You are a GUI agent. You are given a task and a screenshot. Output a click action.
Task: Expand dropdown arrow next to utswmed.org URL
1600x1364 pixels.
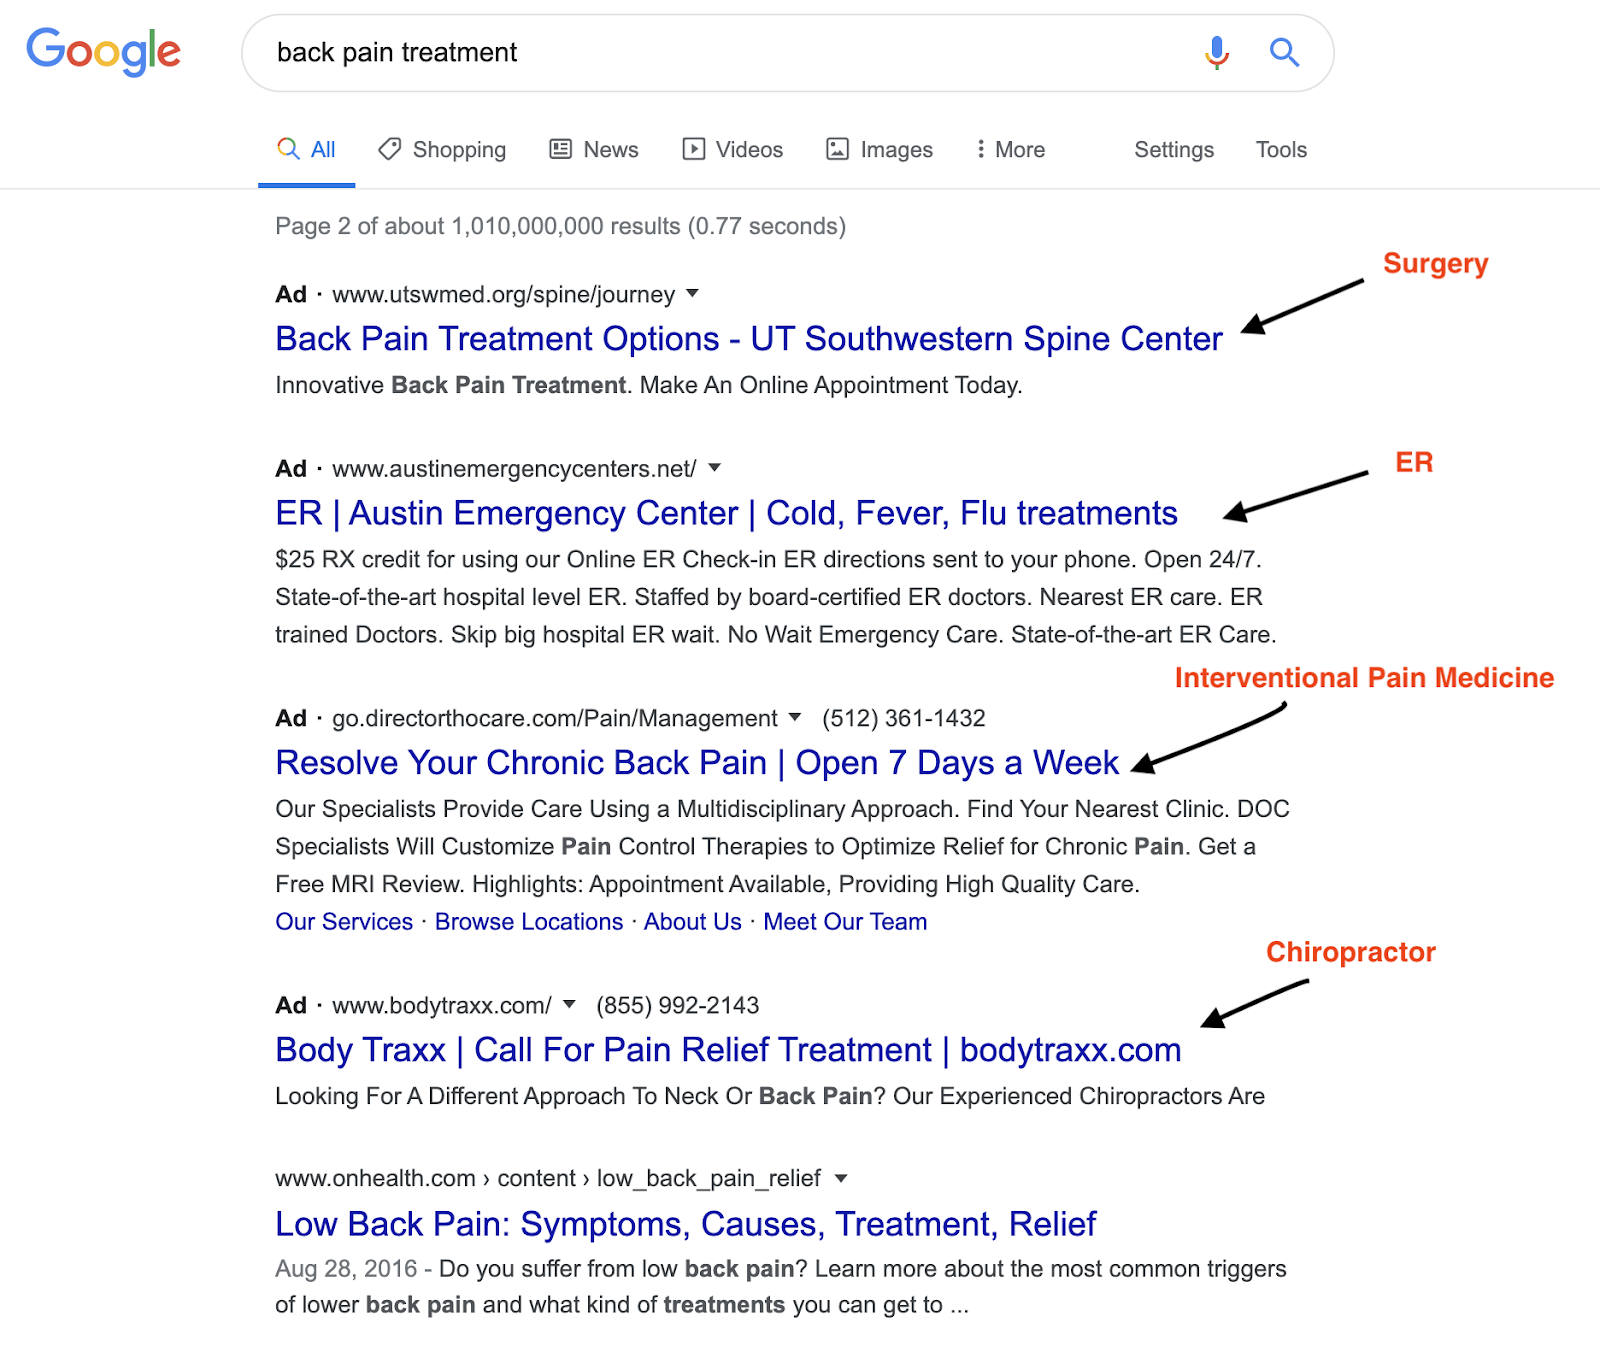pyautogui.click(x=692, y=293)
